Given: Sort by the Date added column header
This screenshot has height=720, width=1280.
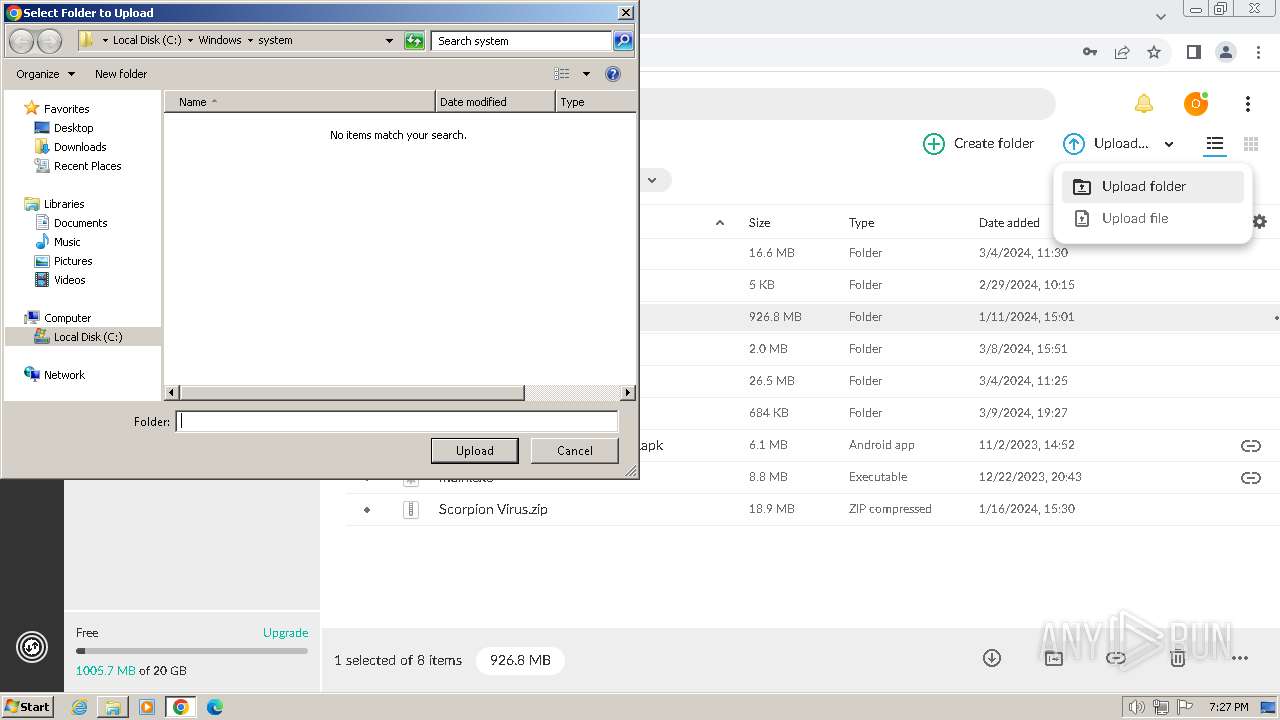Looking at the screenshot, I should pyautogui.click(x=1009, y=223).
